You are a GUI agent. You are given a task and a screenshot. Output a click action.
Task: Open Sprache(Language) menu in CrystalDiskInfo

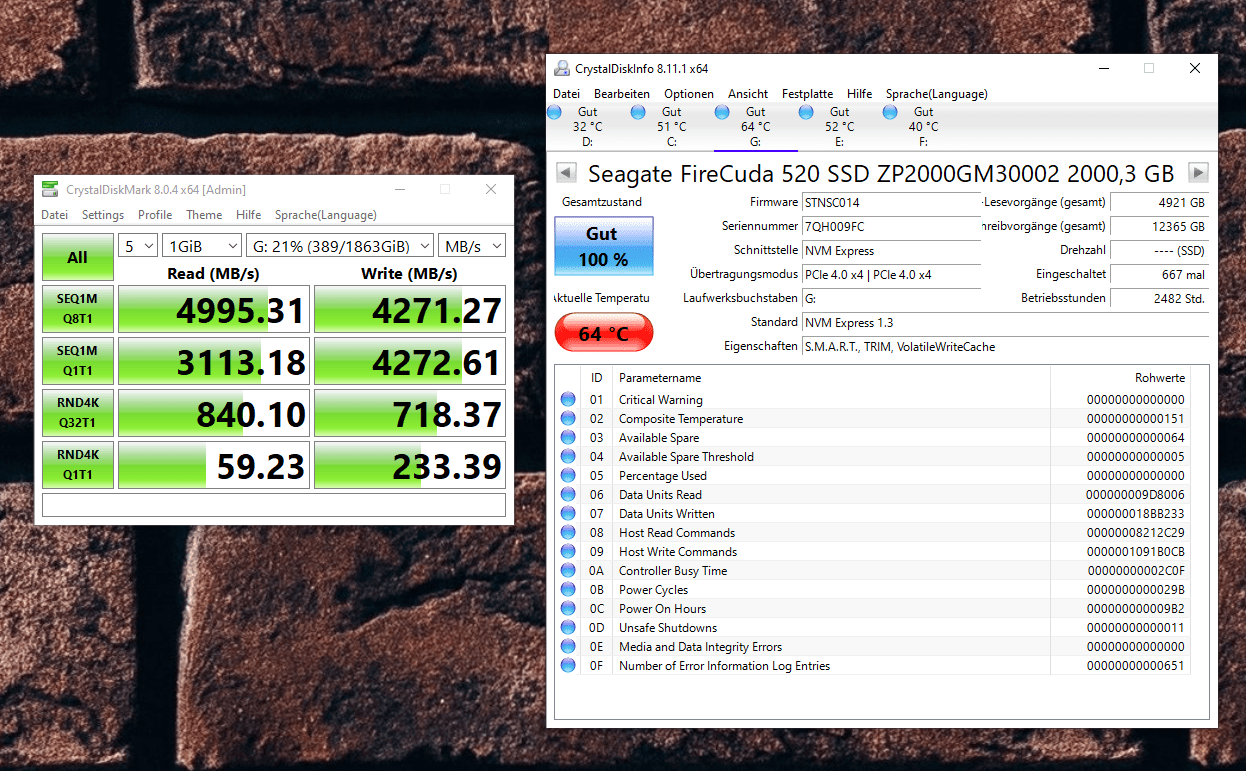pyautogui.click(x=937, y=94)
